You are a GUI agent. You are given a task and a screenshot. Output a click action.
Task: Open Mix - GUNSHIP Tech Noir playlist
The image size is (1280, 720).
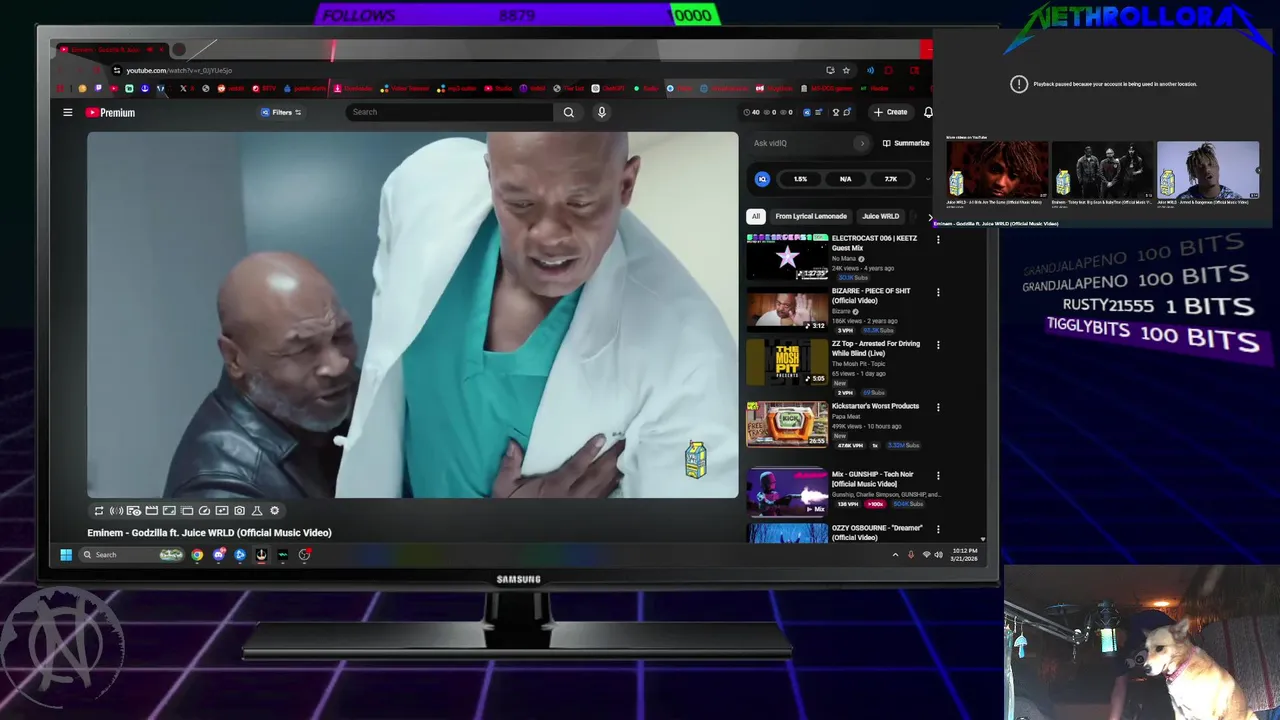coord(787,492)
